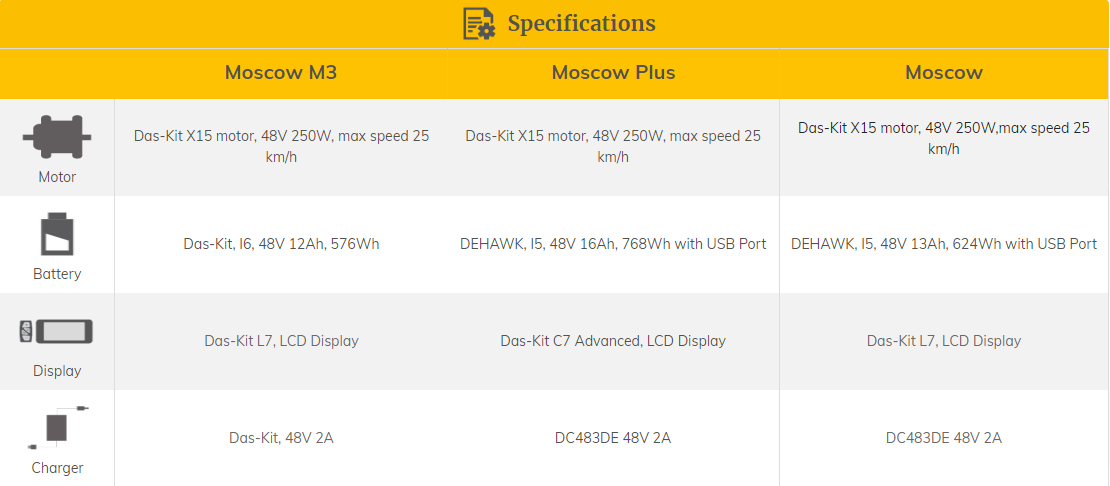Select the Moscow column header

pos(944,73)
